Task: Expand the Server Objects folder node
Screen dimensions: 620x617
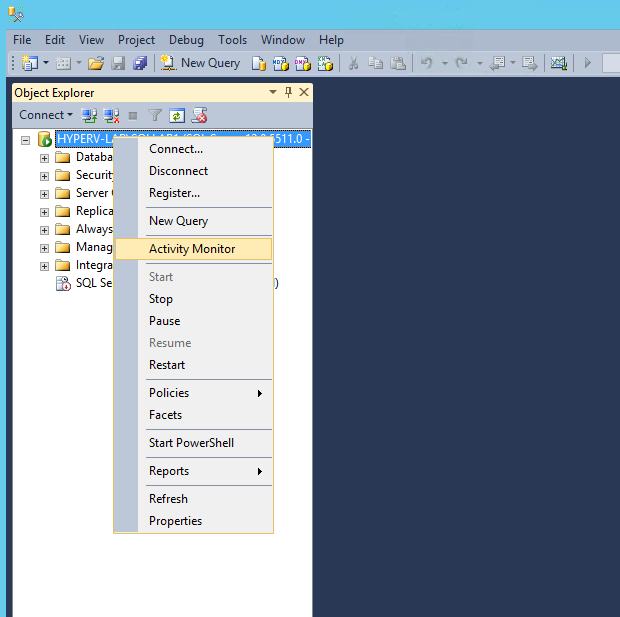Action: (x=44, y=194)
